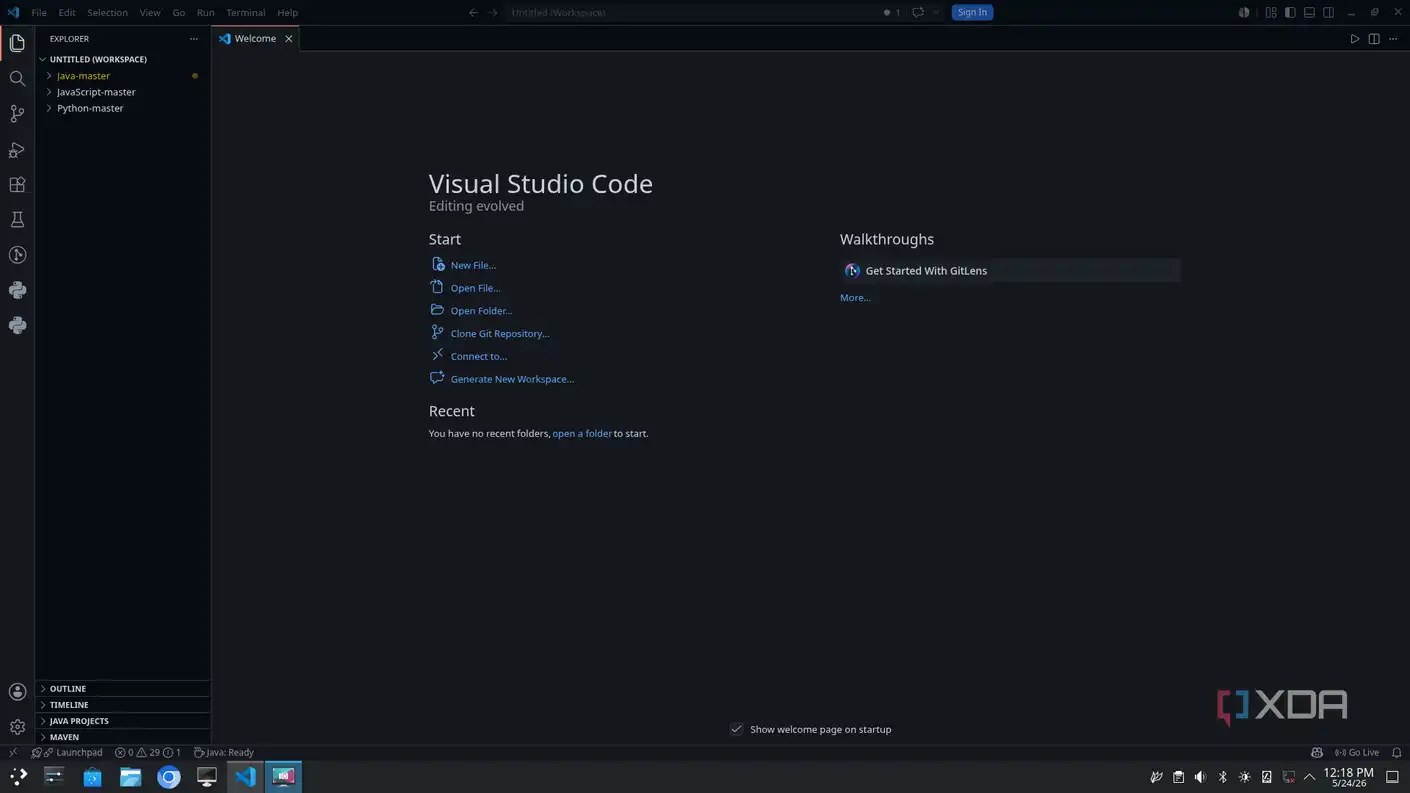This screenshot has height=793, width=1410.
Task: Open the volume icon in the system tray
Action: point(1200,777)
